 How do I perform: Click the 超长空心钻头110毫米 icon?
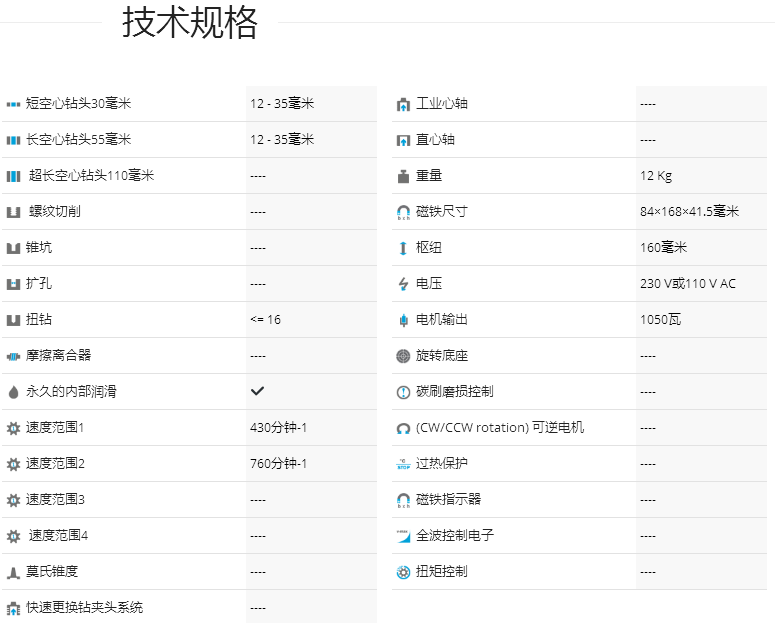[x=13, y=176]
